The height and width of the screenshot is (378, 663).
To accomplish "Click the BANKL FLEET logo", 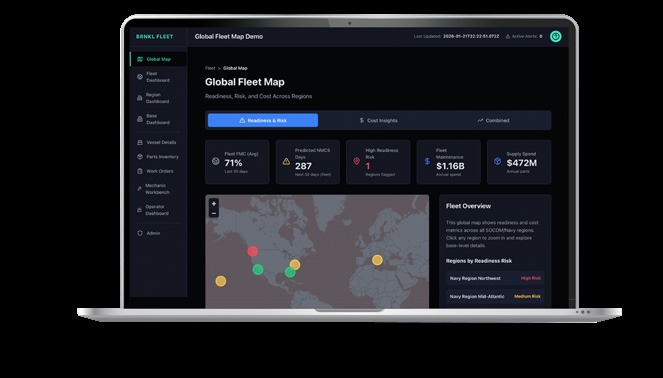I will [154, 37].
